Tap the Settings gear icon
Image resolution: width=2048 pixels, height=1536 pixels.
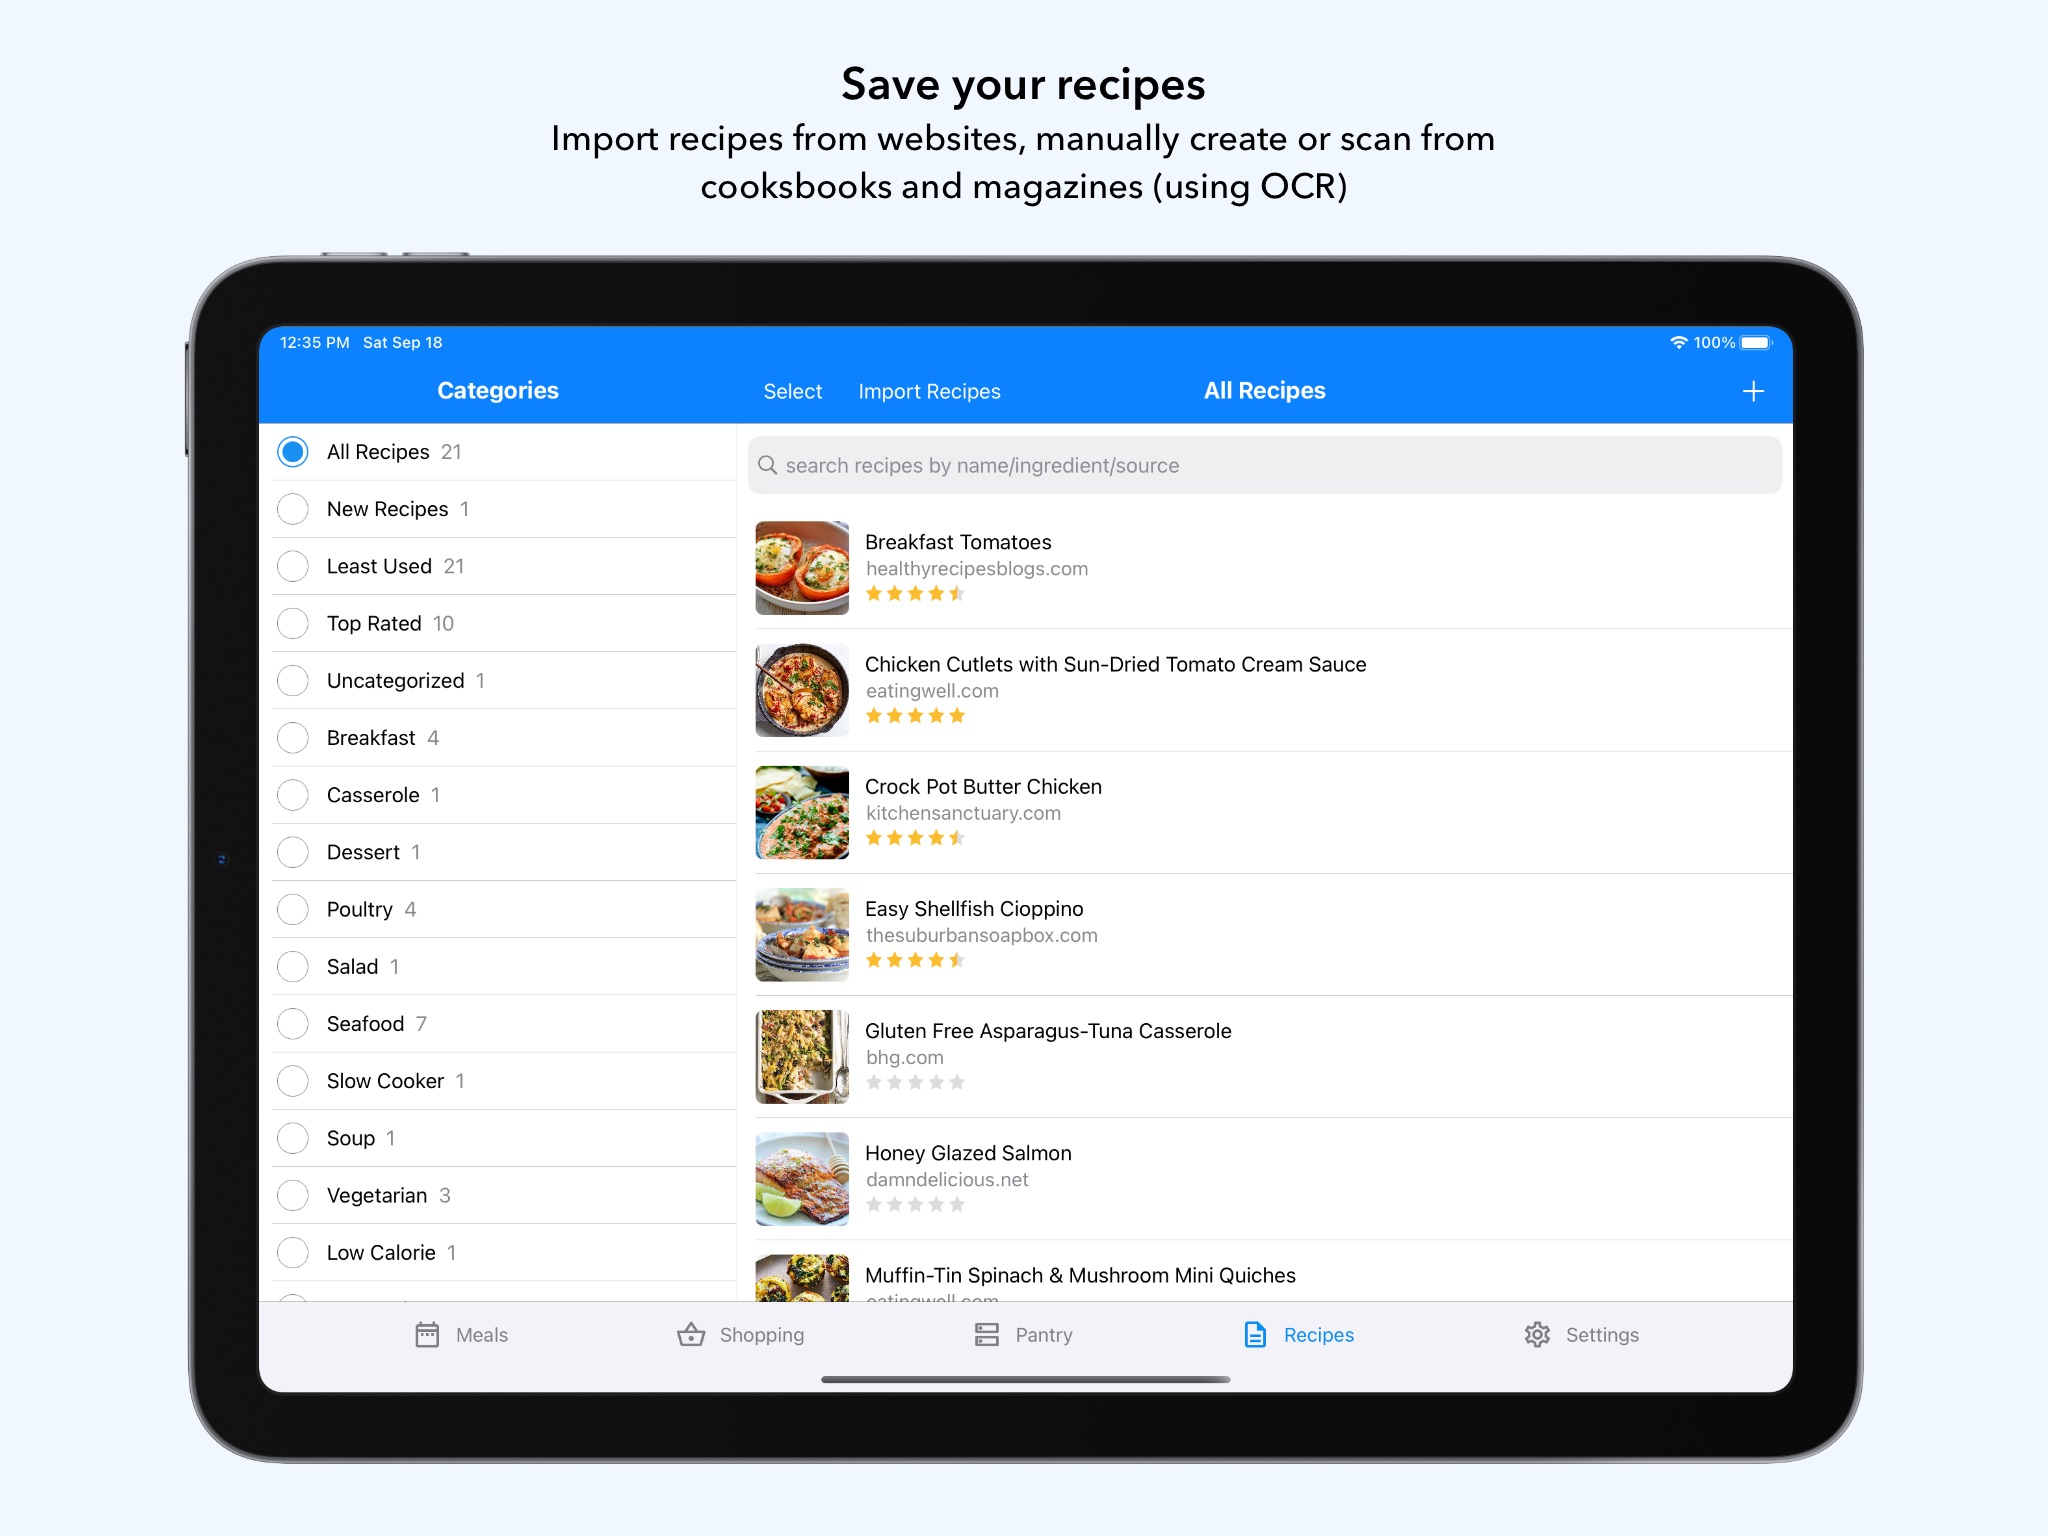[1540, 1334]
